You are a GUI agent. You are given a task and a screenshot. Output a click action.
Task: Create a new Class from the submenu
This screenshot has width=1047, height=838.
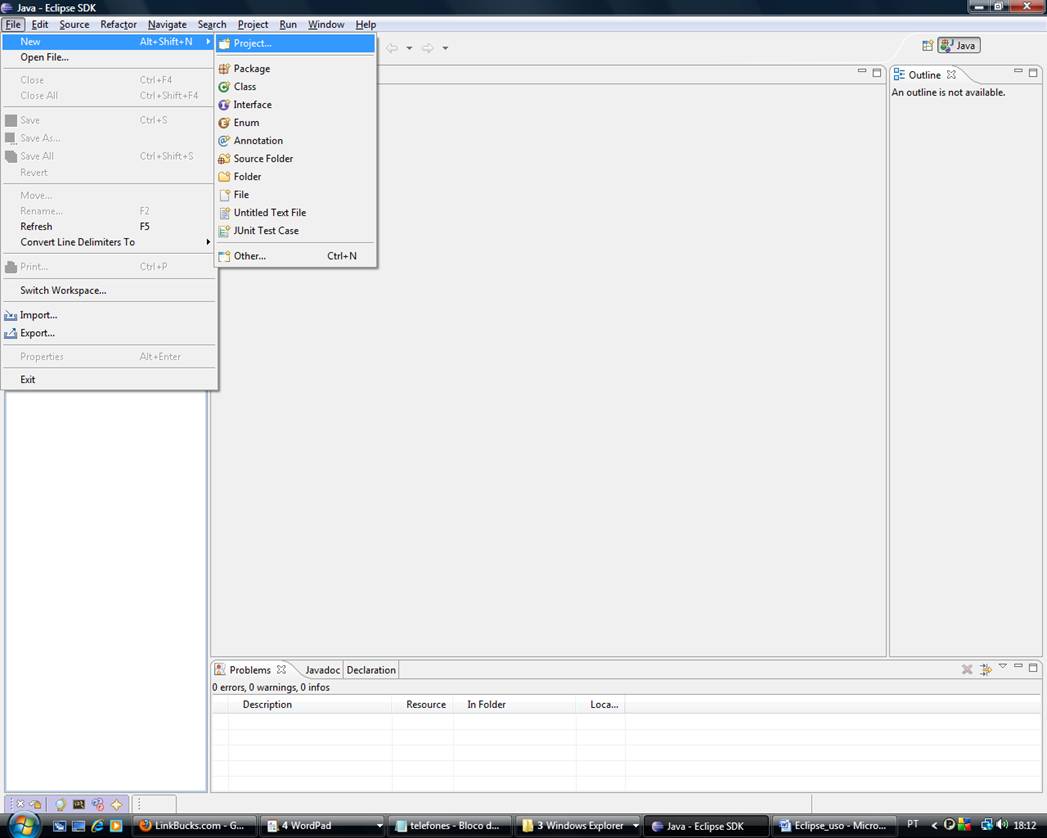294,87
